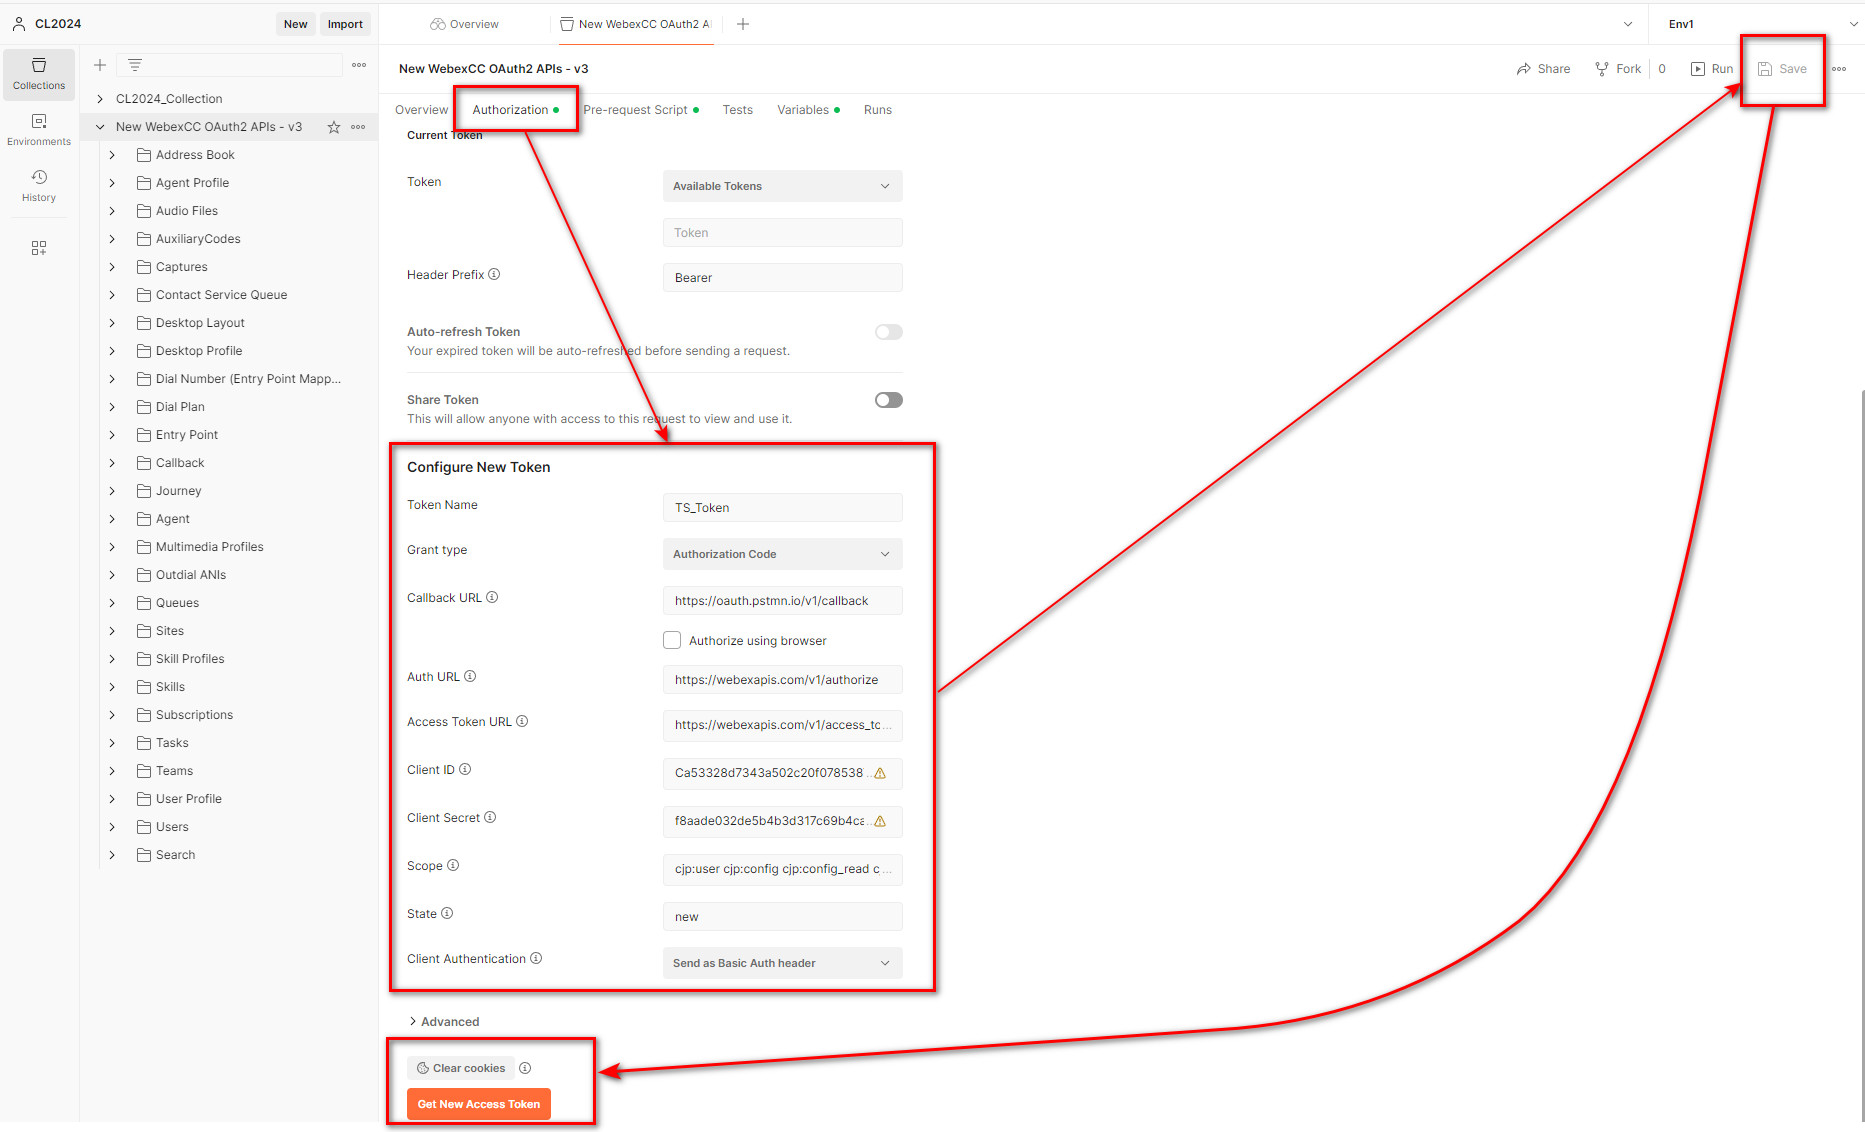Viewport: 1865px width, 1132px height.
Task: Click the filter icon in the collections search
Action: 135,65
